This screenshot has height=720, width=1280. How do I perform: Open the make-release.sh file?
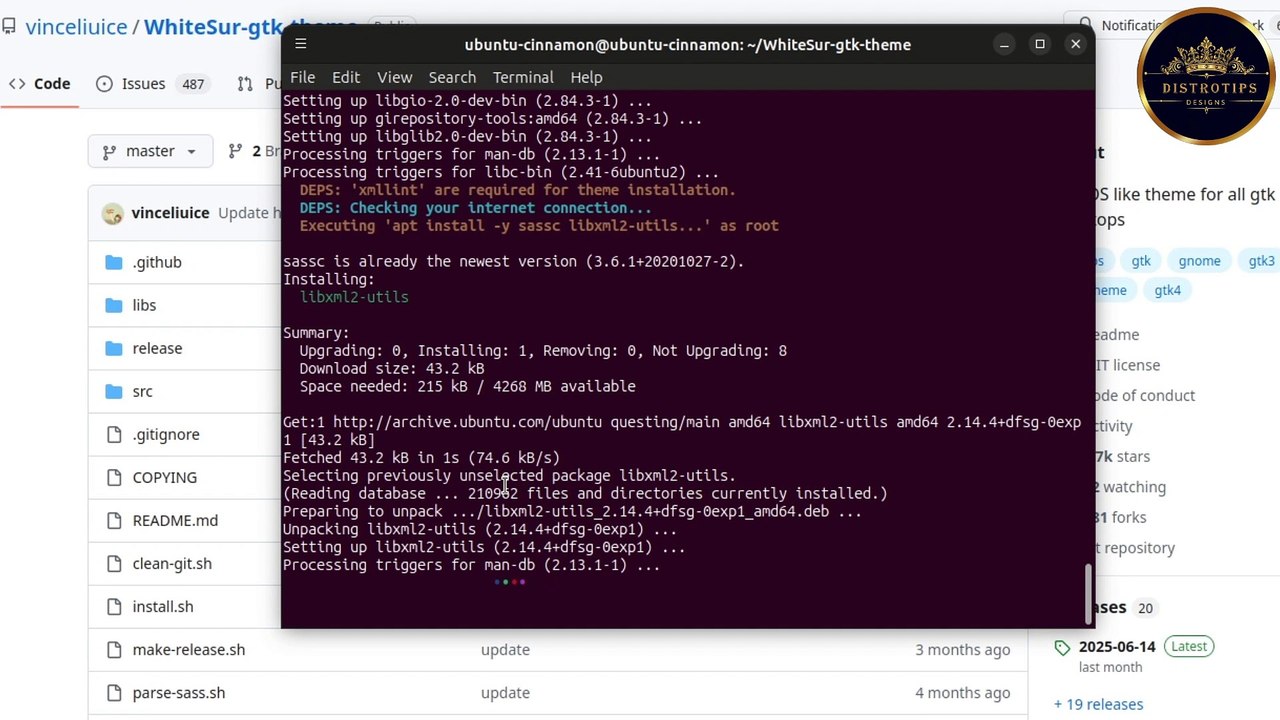(x=188, y=649)
